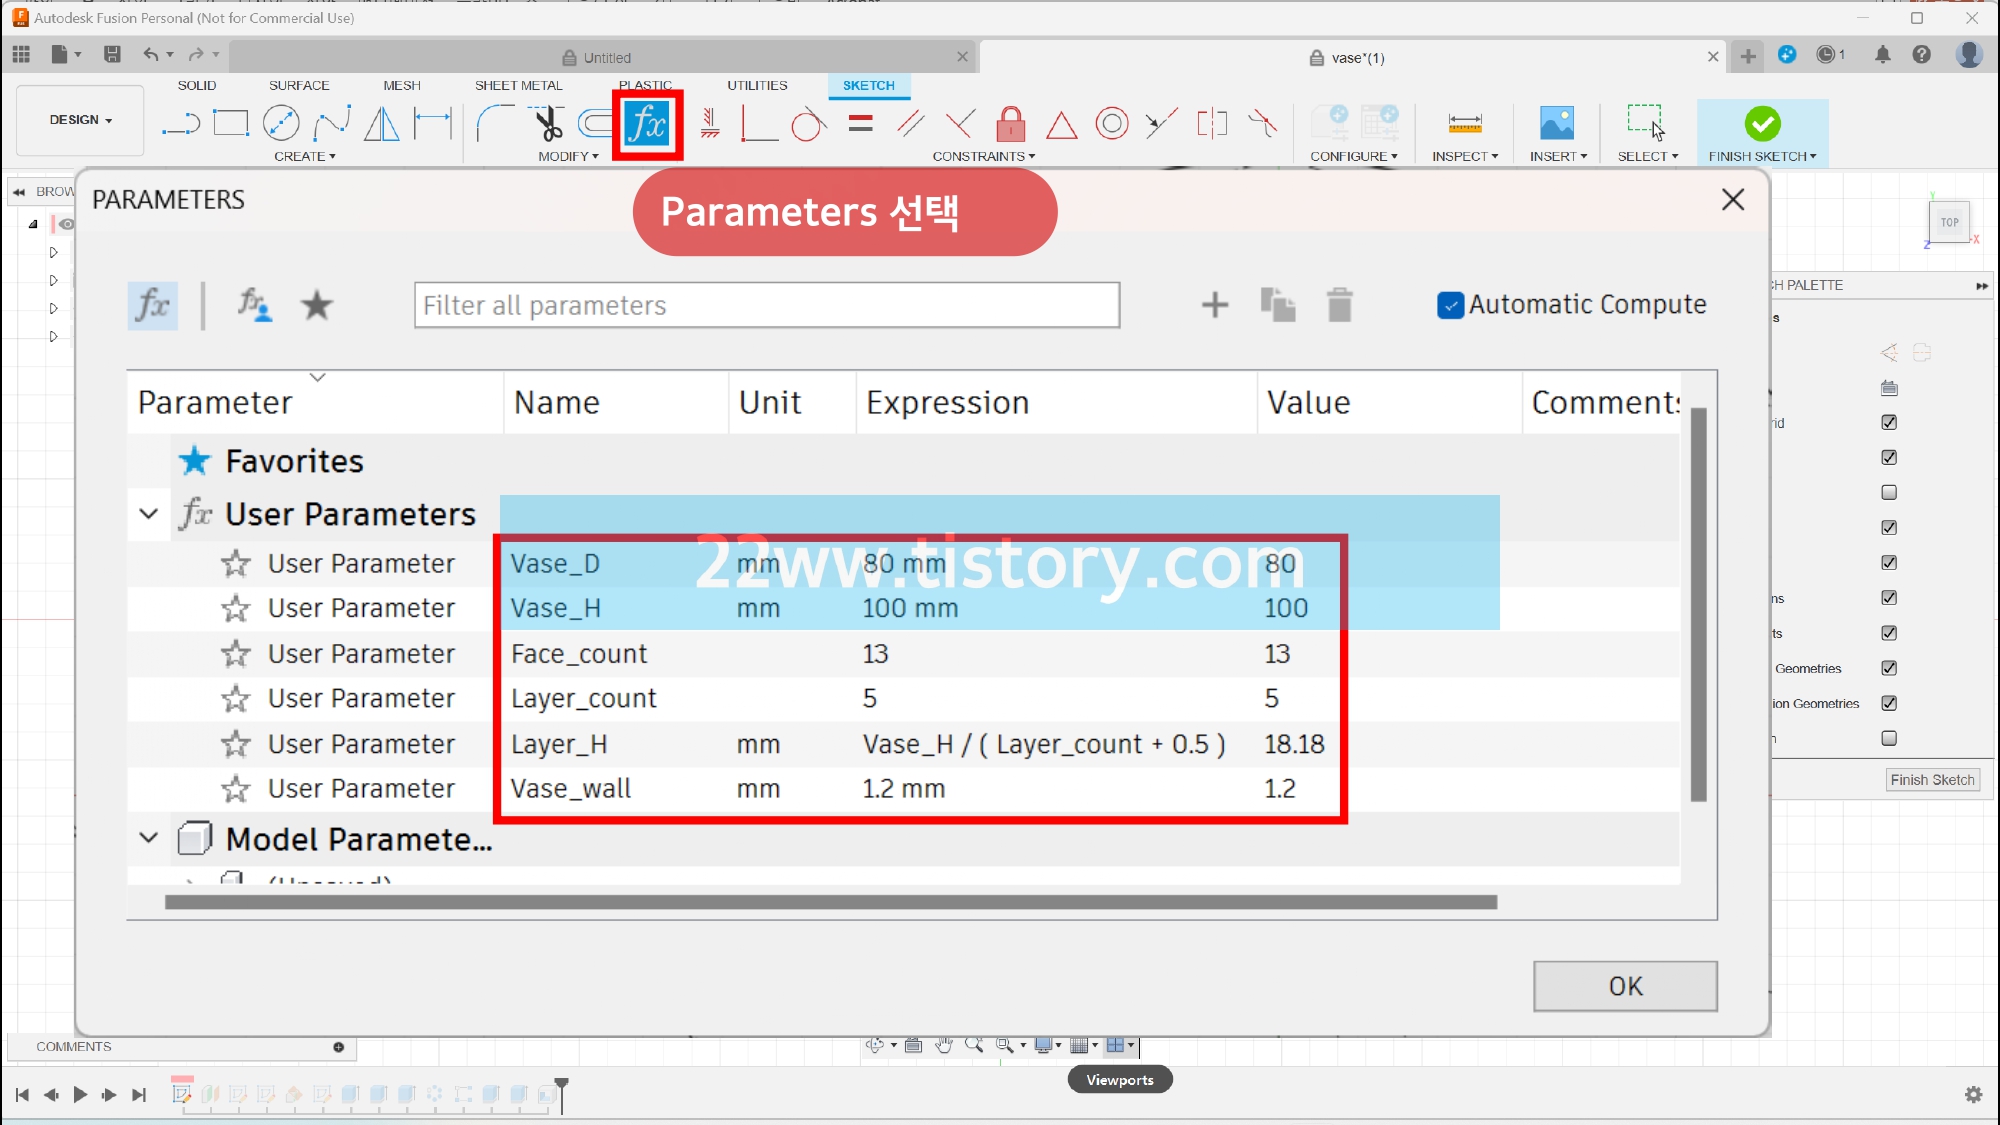The height and width of the screenshot is (1125, 2000).
Task: Click the add user parameter plus icon
Action: tap(1215, 305)
